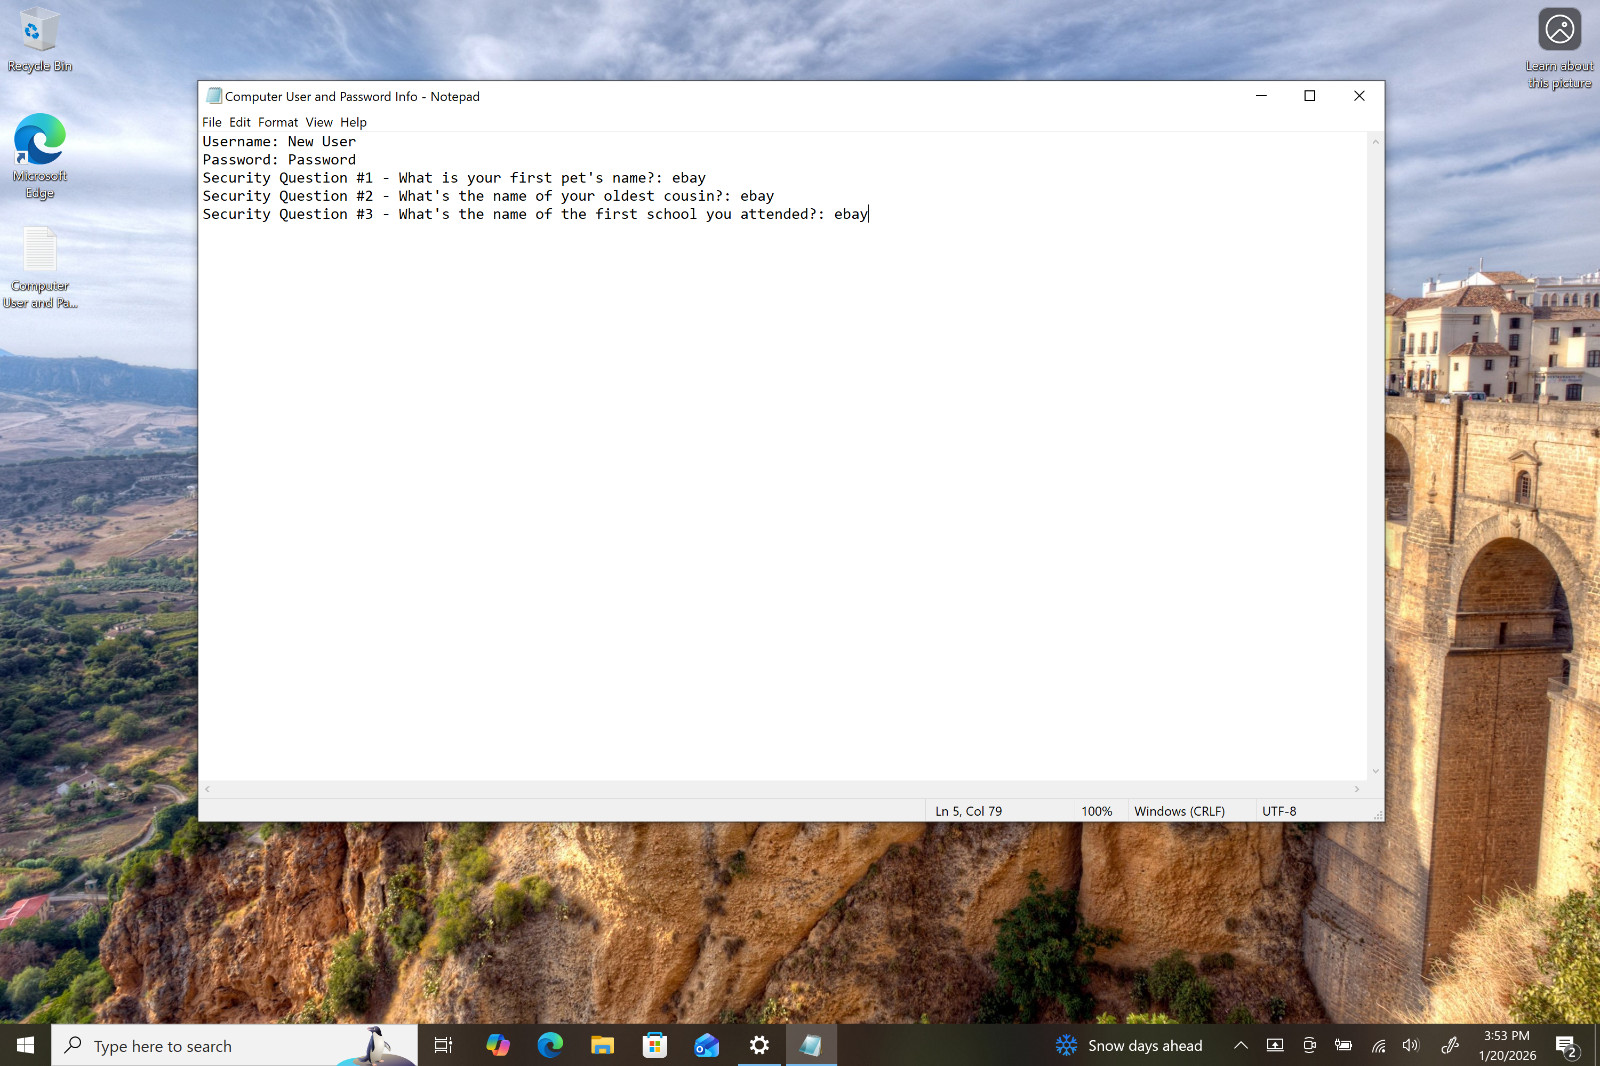
Task: Minimize the Notepad window
Action: pyautogui.click(x=1261, y=96)
